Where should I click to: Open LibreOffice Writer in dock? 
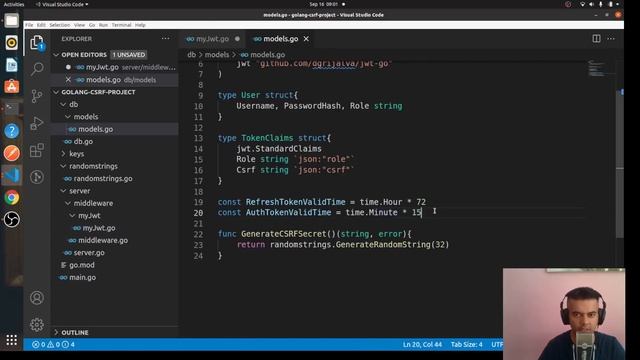pyautogui.click(x=11, y=64)
